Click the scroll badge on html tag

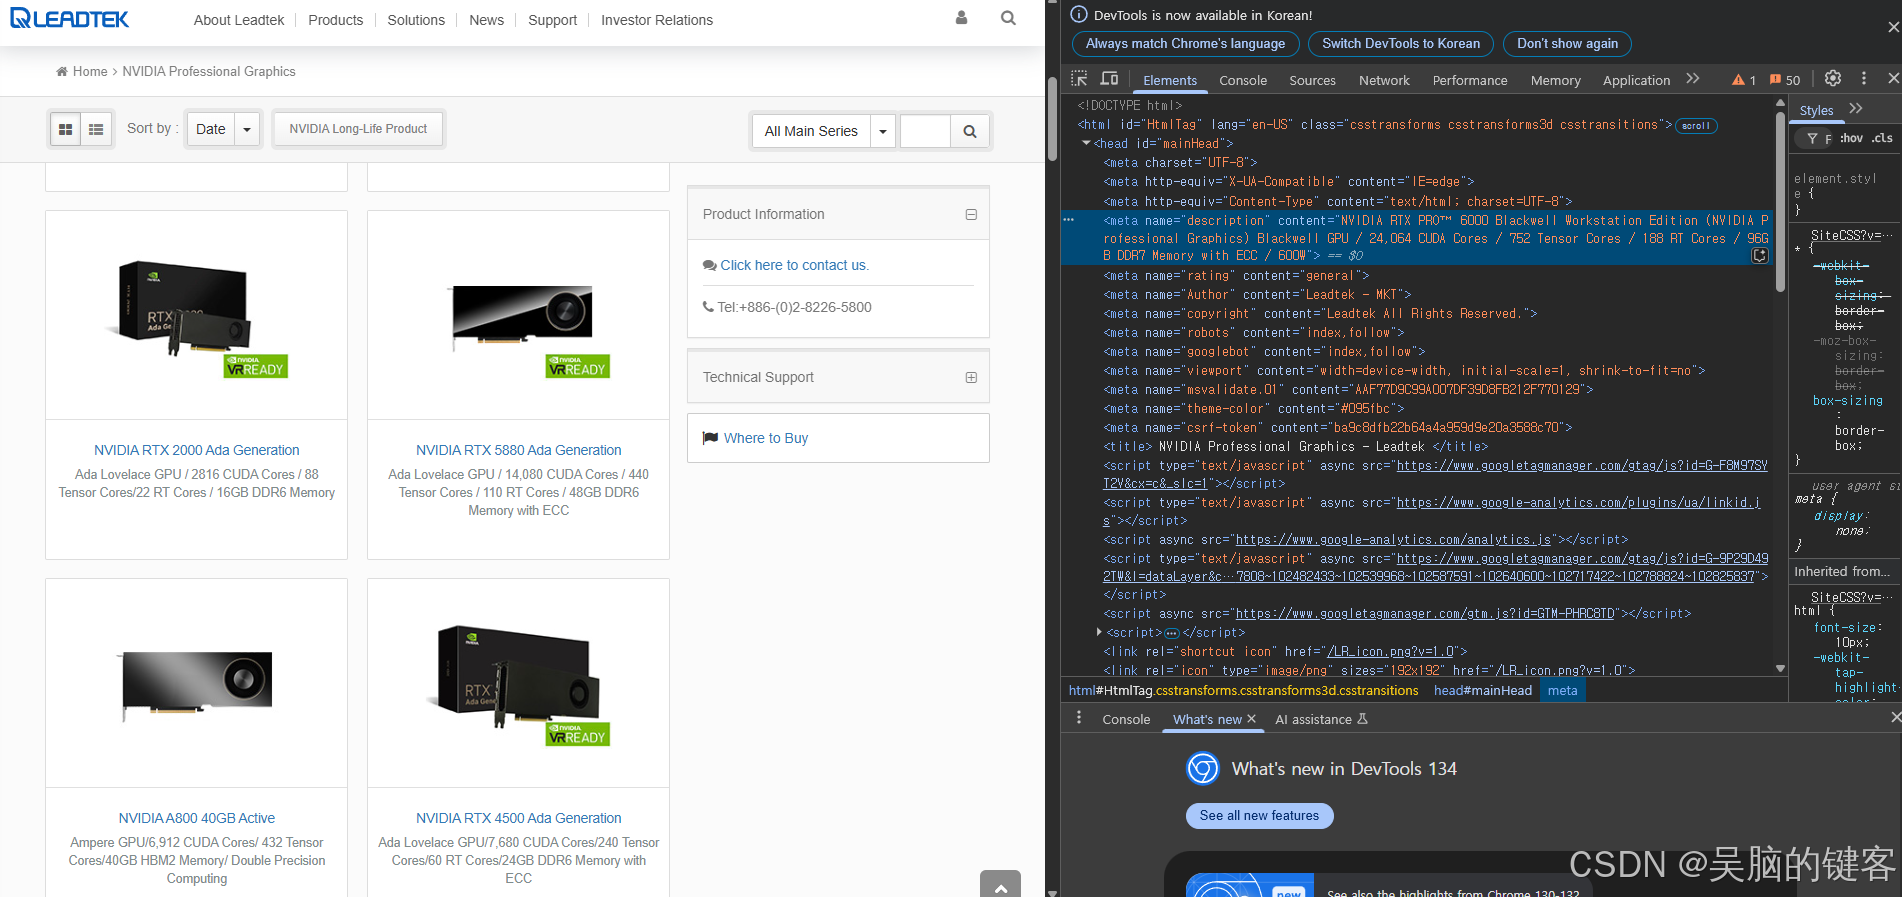coord(1695,126)
